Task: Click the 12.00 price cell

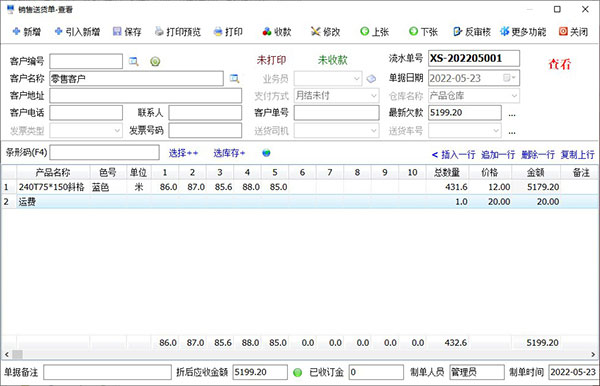Action: click(x=490, y=187)
